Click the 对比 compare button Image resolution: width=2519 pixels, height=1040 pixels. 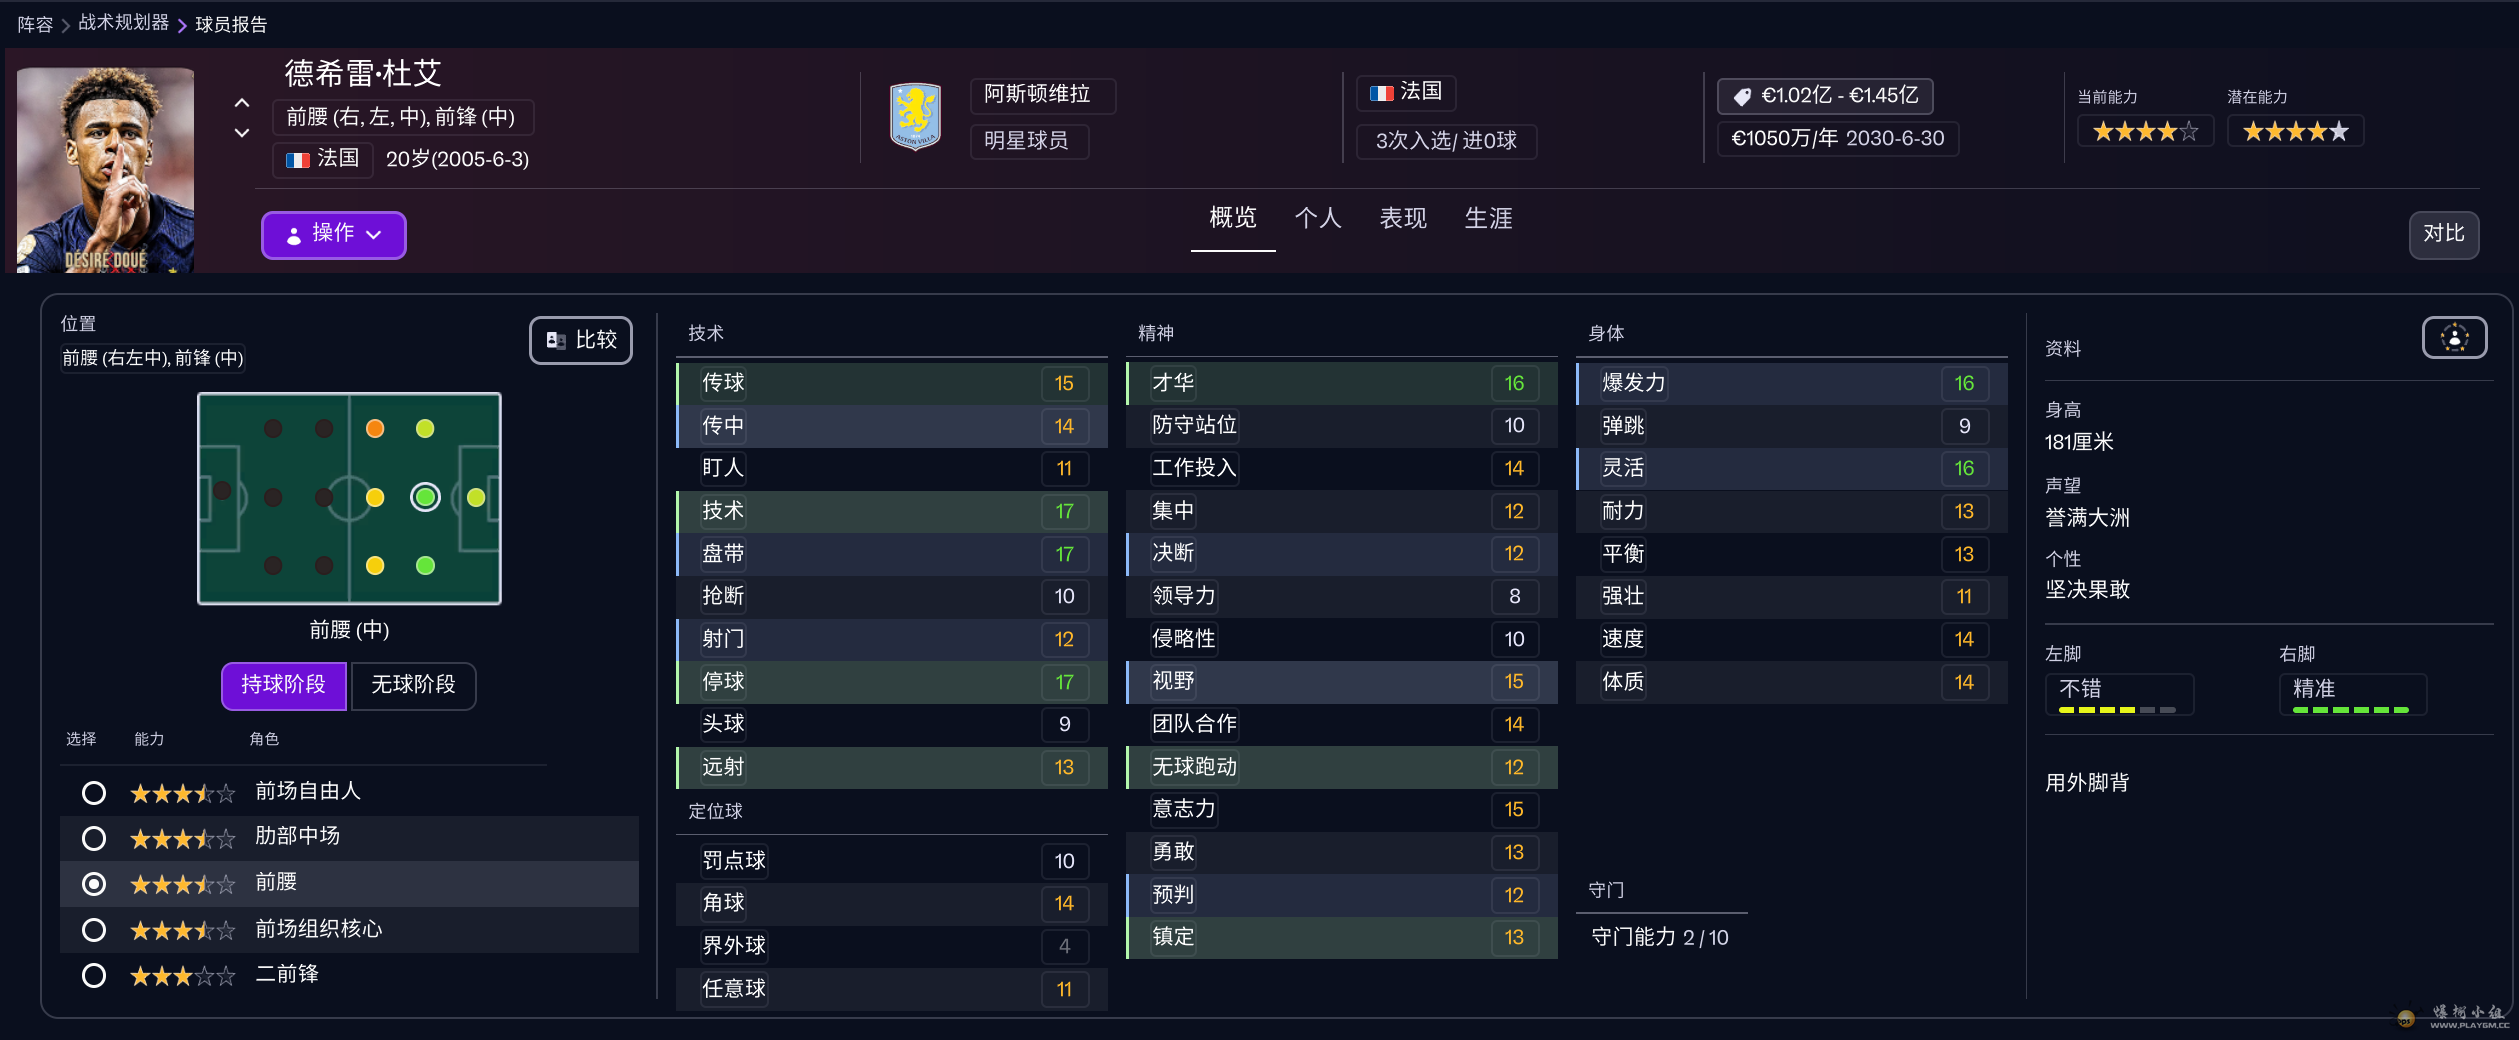pyautogui.click(x=2443, y=234)
